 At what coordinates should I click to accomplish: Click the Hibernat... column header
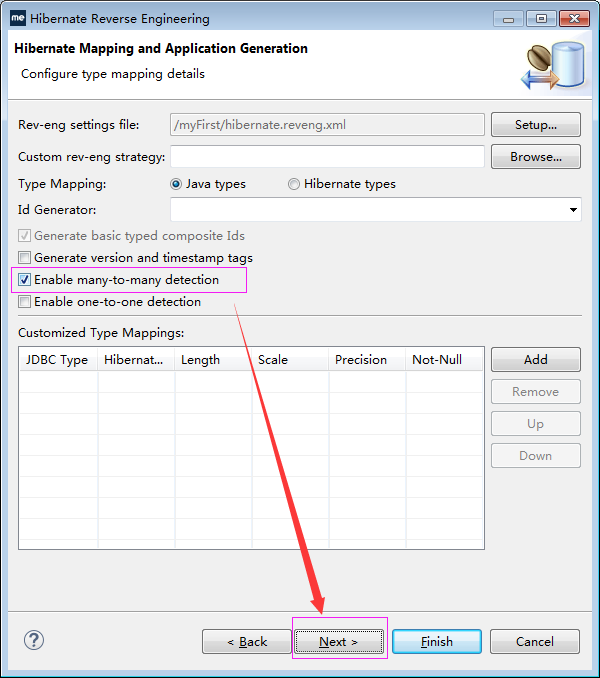click(x=136, y=359)
